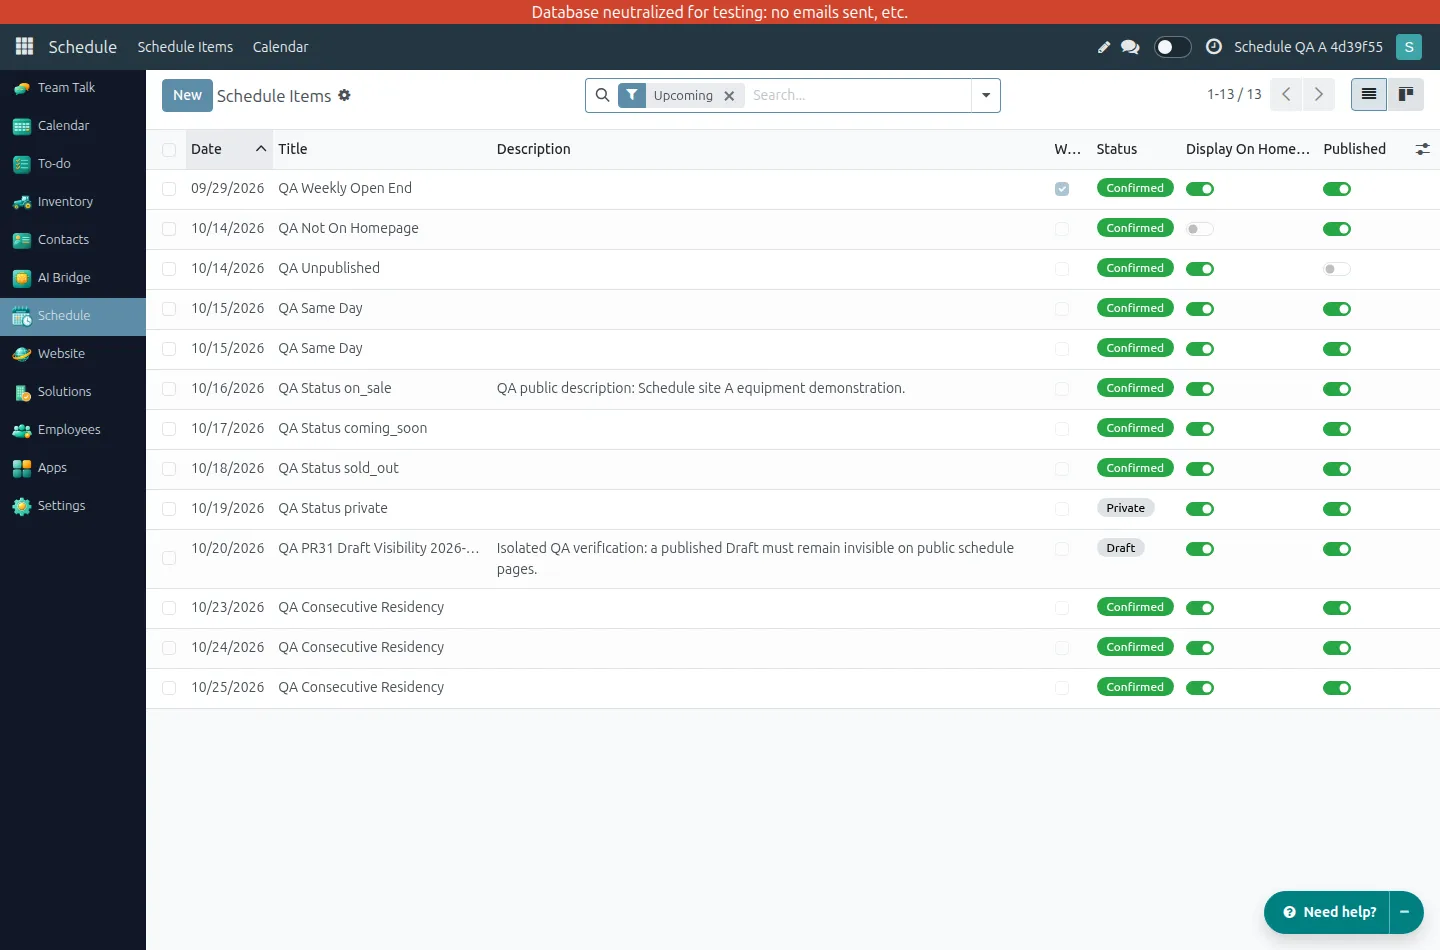Image resolution: width=1440 pixels, height=950 pixels.
Task: Go to next page of records
Action: [x=1319, y=94]
